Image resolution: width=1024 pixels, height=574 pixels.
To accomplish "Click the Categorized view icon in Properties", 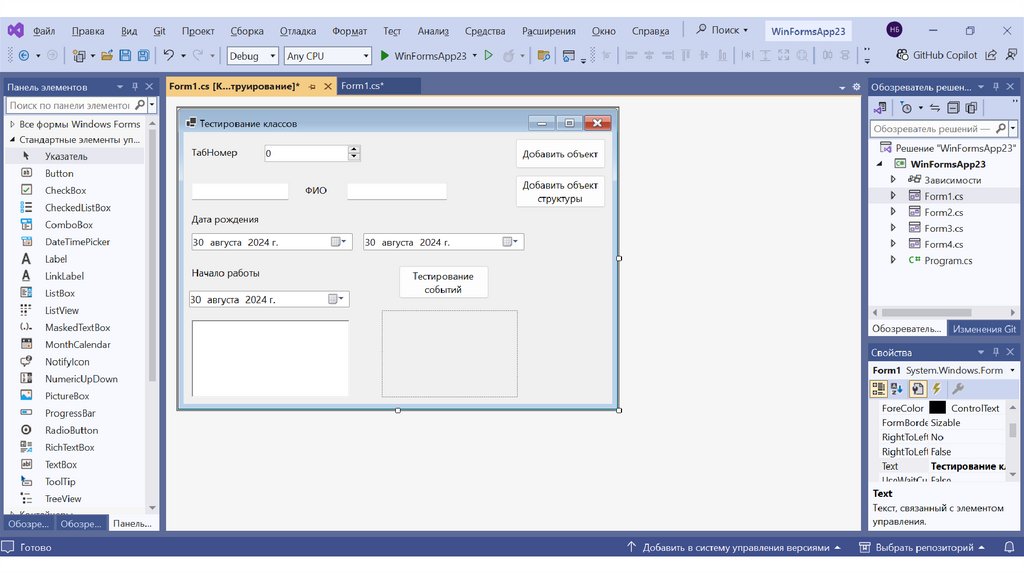I will click(x=878, y=389).
